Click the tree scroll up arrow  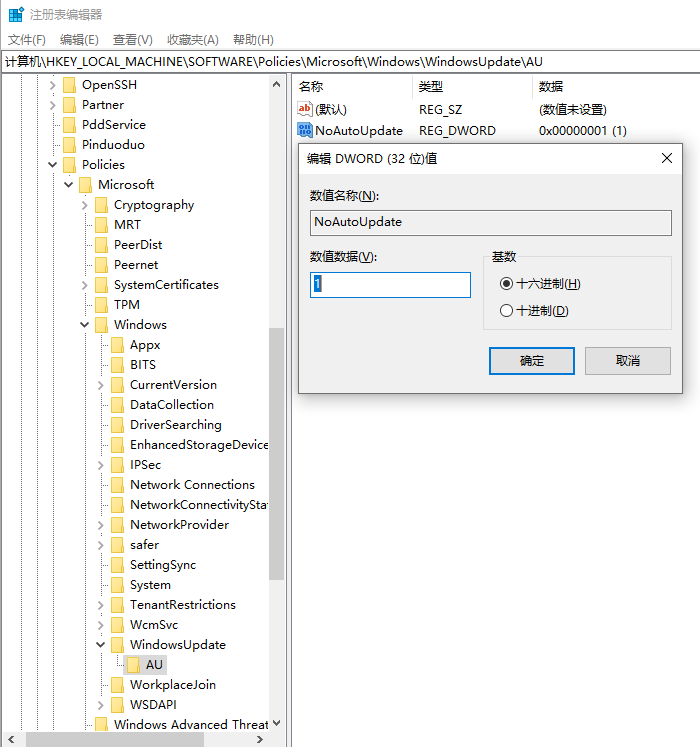pyautogui.click(x=276, y=84)
